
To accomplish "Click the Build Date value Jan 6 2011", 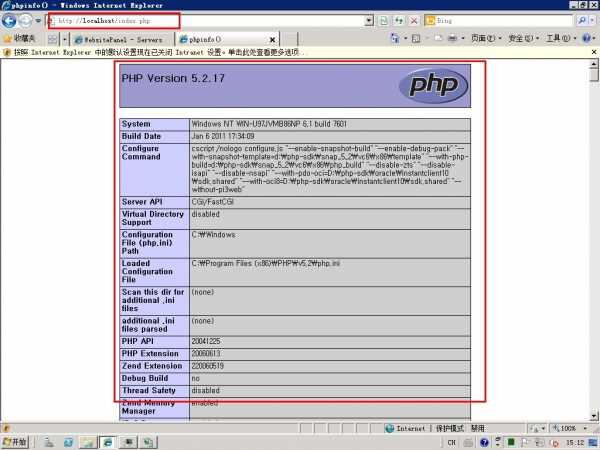I will click(x=223, y=136).
